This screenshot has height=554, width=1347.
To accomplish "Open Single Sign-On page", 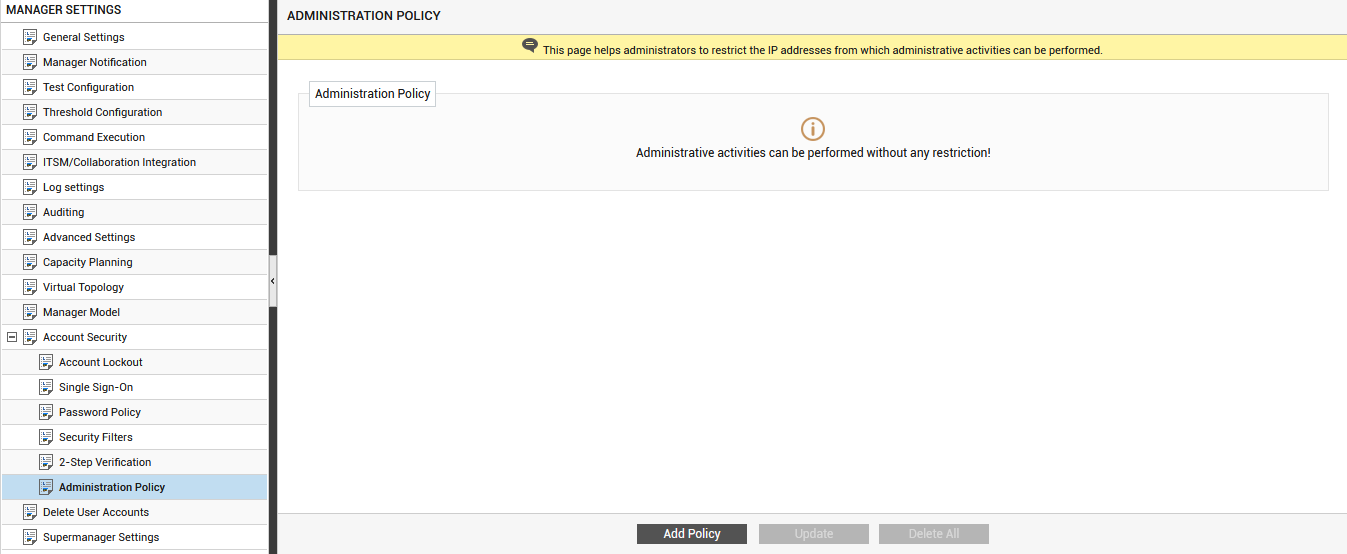I will click(x=96, y=387).
